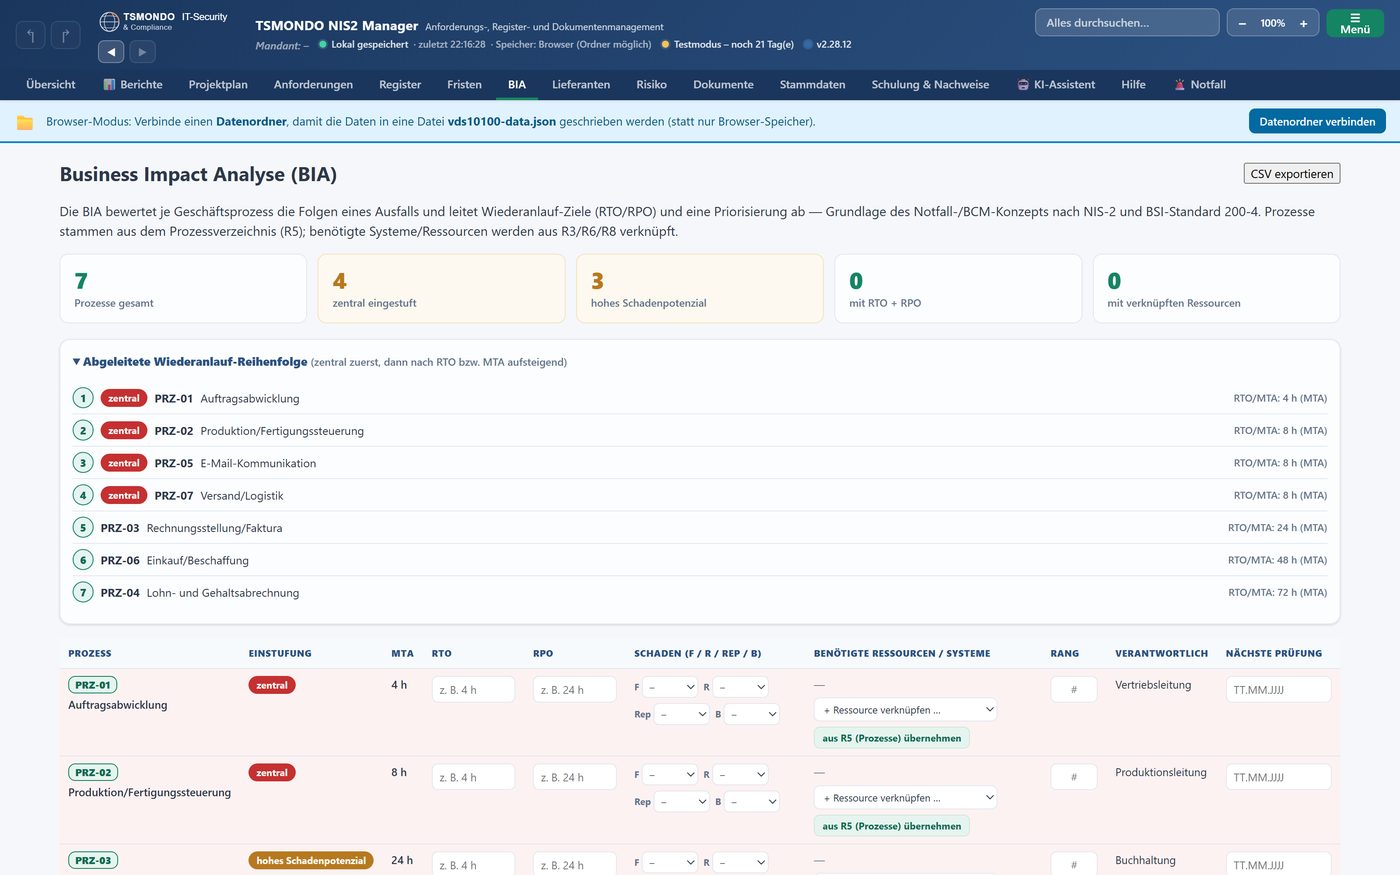Click rank circle 5 for Rechnungsstellung/Faktura
The width and height of the screenshot is (1400, 875).
[x=83, y=527]
